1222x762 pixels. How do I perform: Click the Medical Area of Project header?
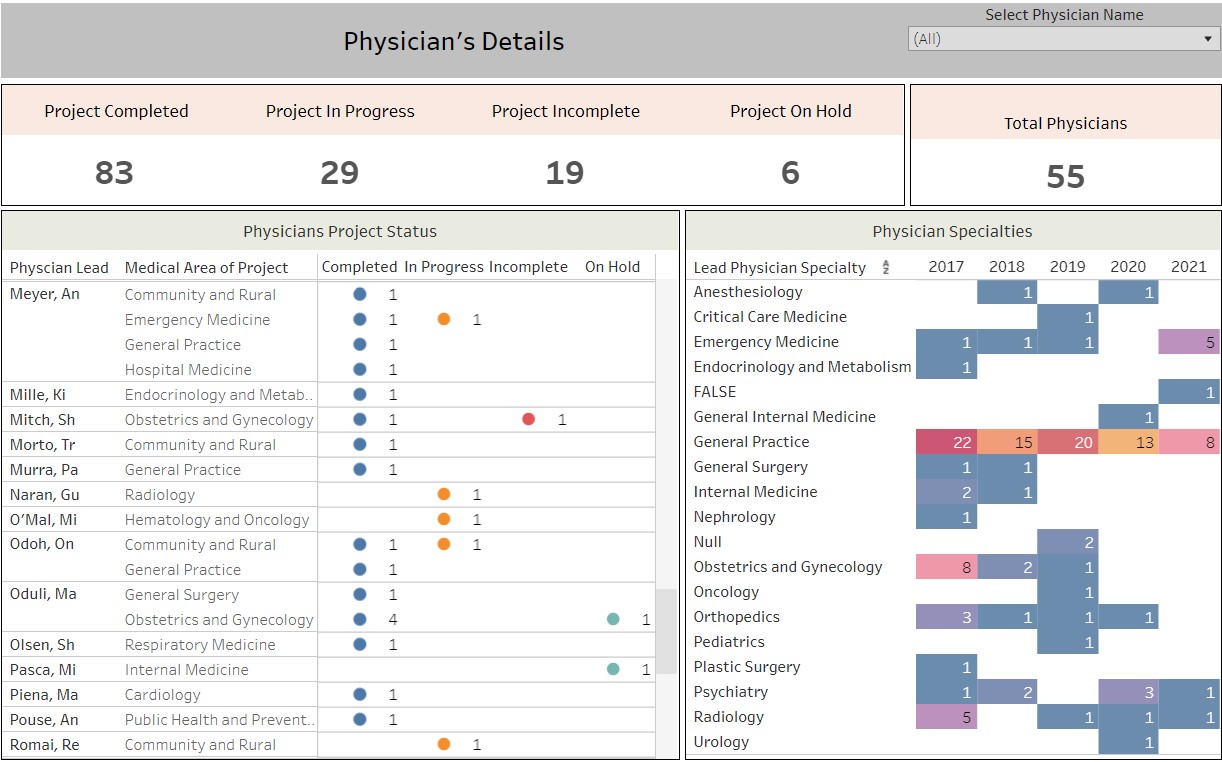click(206, 268)
